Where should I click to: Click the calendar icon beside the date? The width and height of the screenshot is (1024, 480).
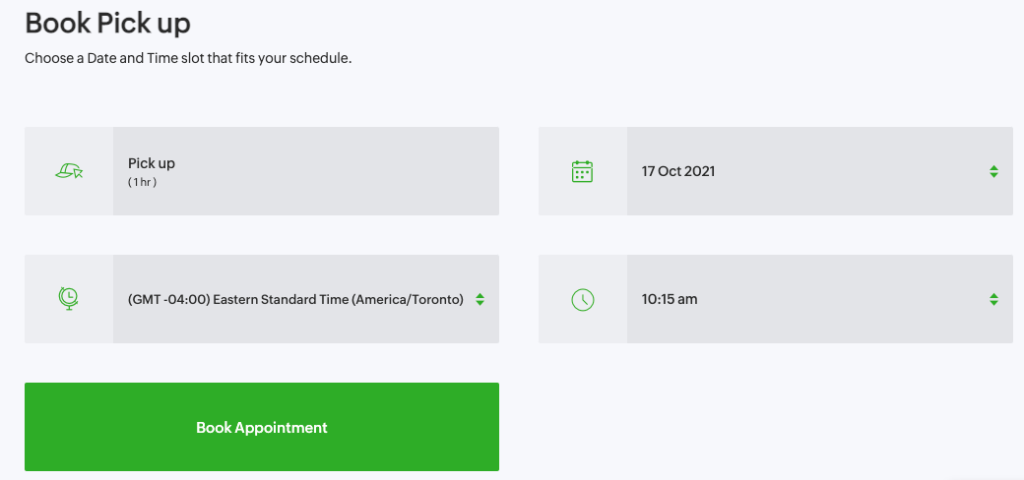[582, 171]
